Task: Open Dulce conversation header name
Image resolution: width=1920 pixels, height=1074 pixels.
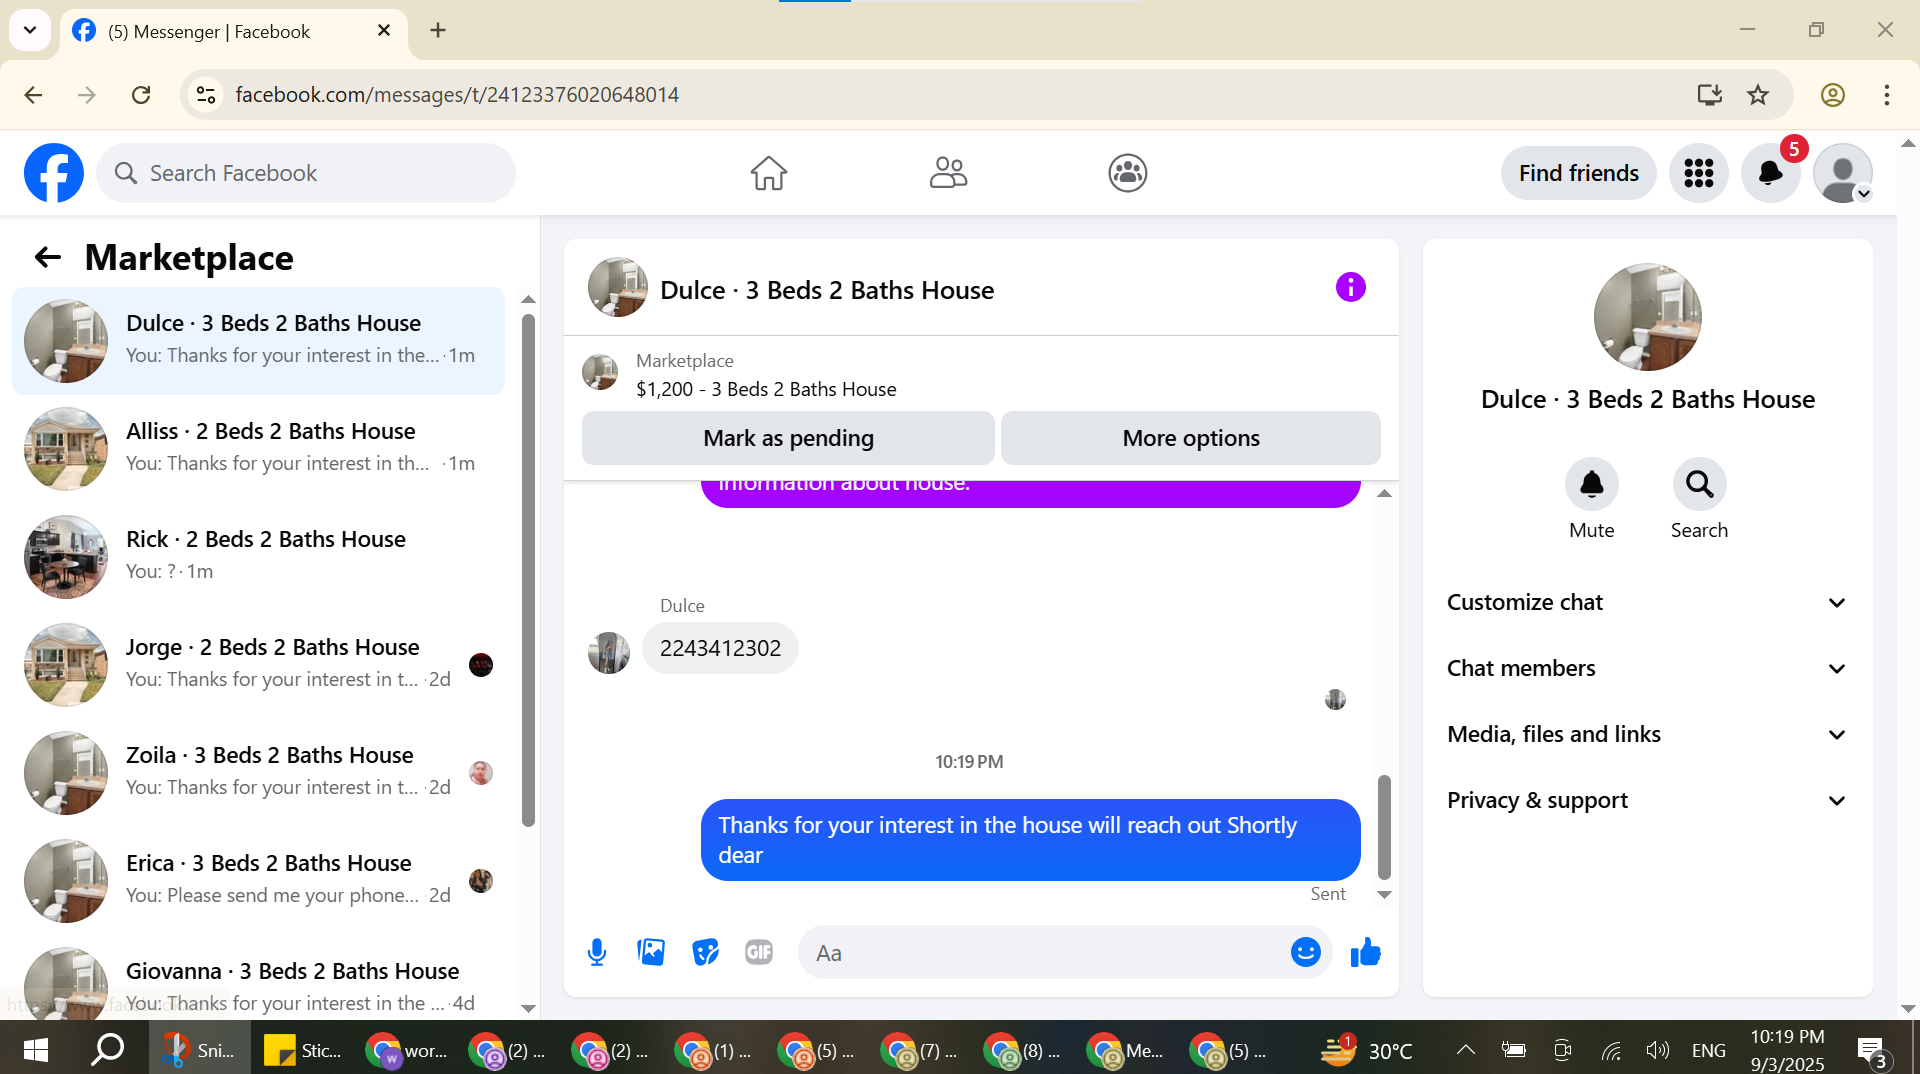Action: (x=827, y=290)
